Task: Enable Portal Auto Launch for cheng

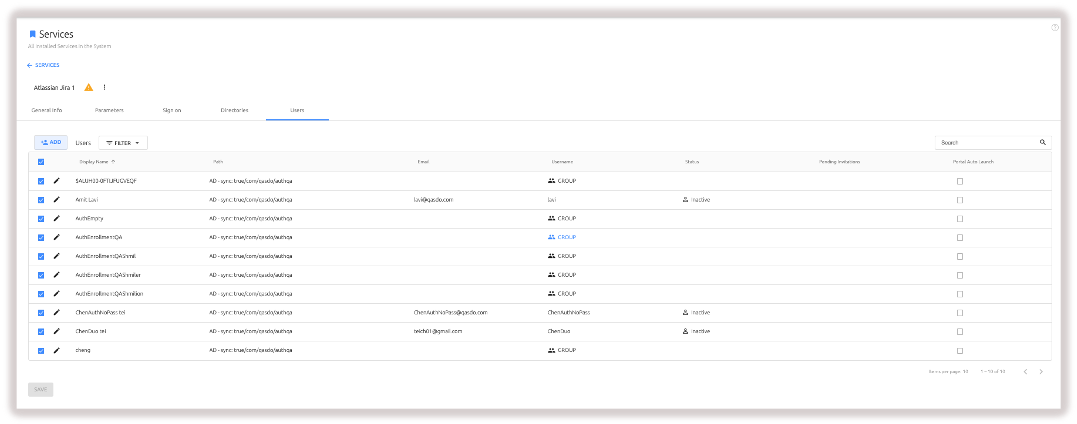Action: (x=960, y=350)
